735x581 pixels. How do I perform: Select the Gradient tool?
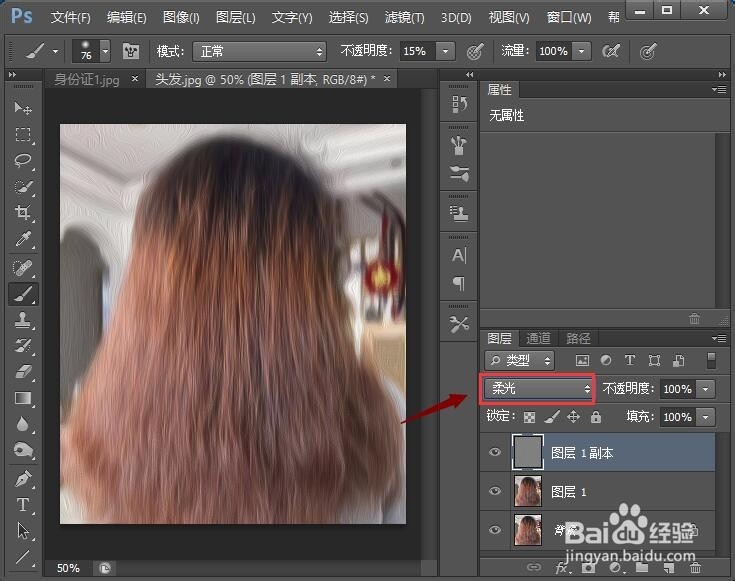tap(22, 398)
